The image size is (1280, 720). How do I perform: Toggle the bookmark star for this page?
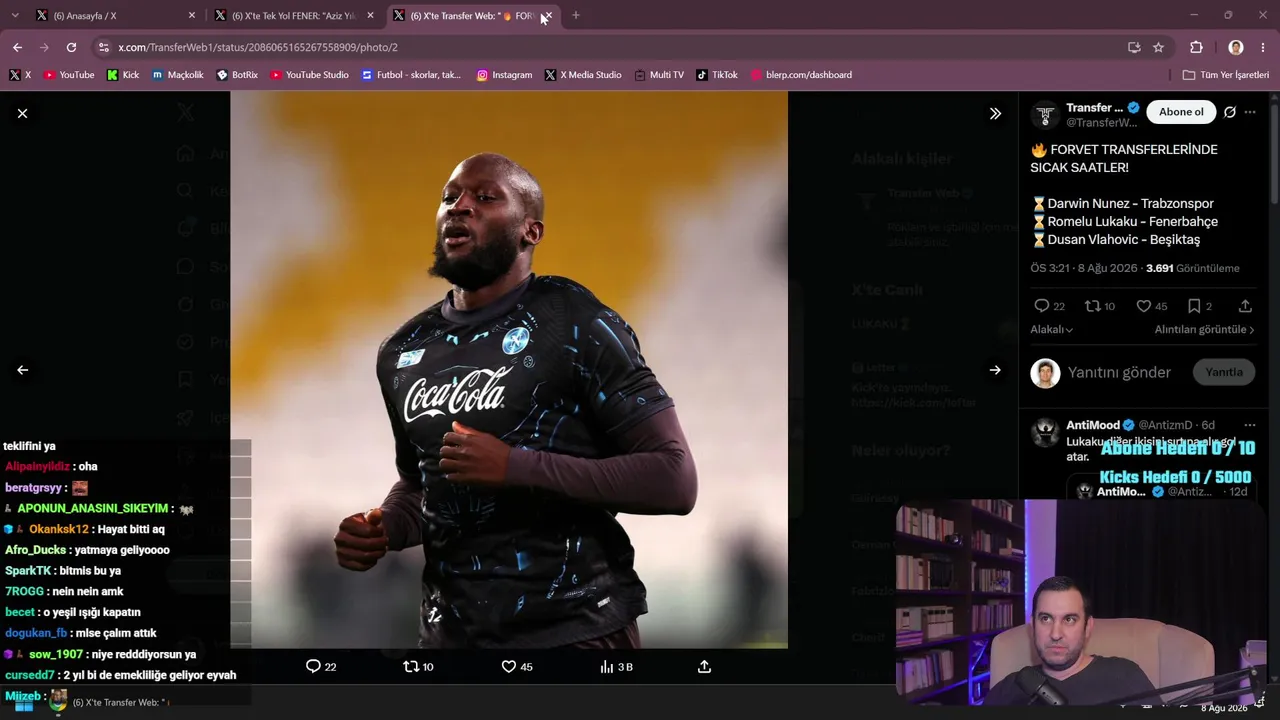[1158, 47]
